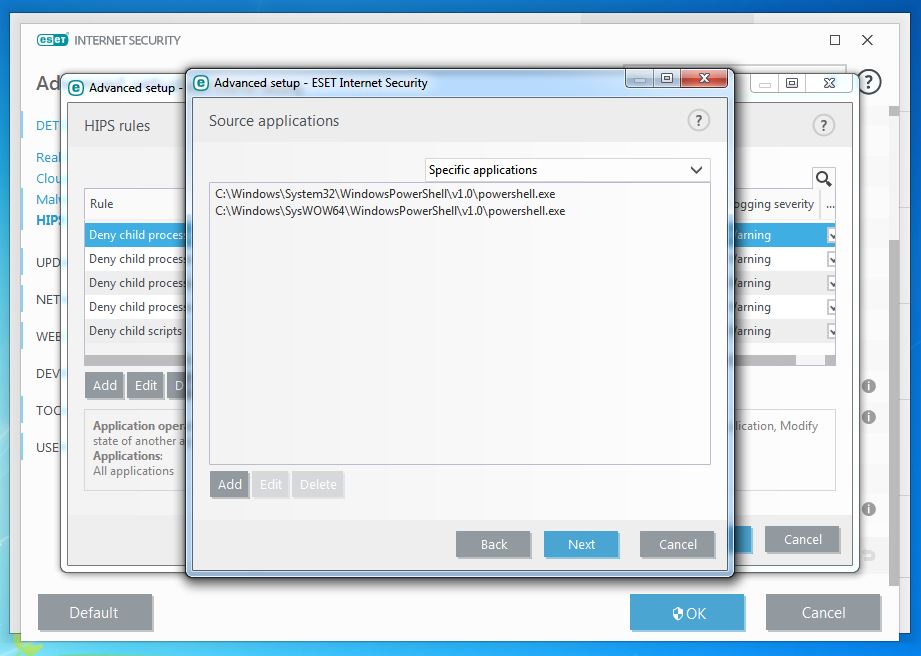
Task: Open help in Source applications dialog
Action: [x=698, y=121]
